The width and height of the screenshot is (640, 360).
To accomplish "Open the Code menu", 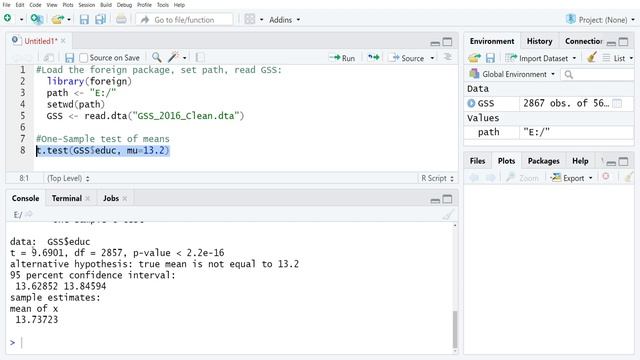I will 35,5.
